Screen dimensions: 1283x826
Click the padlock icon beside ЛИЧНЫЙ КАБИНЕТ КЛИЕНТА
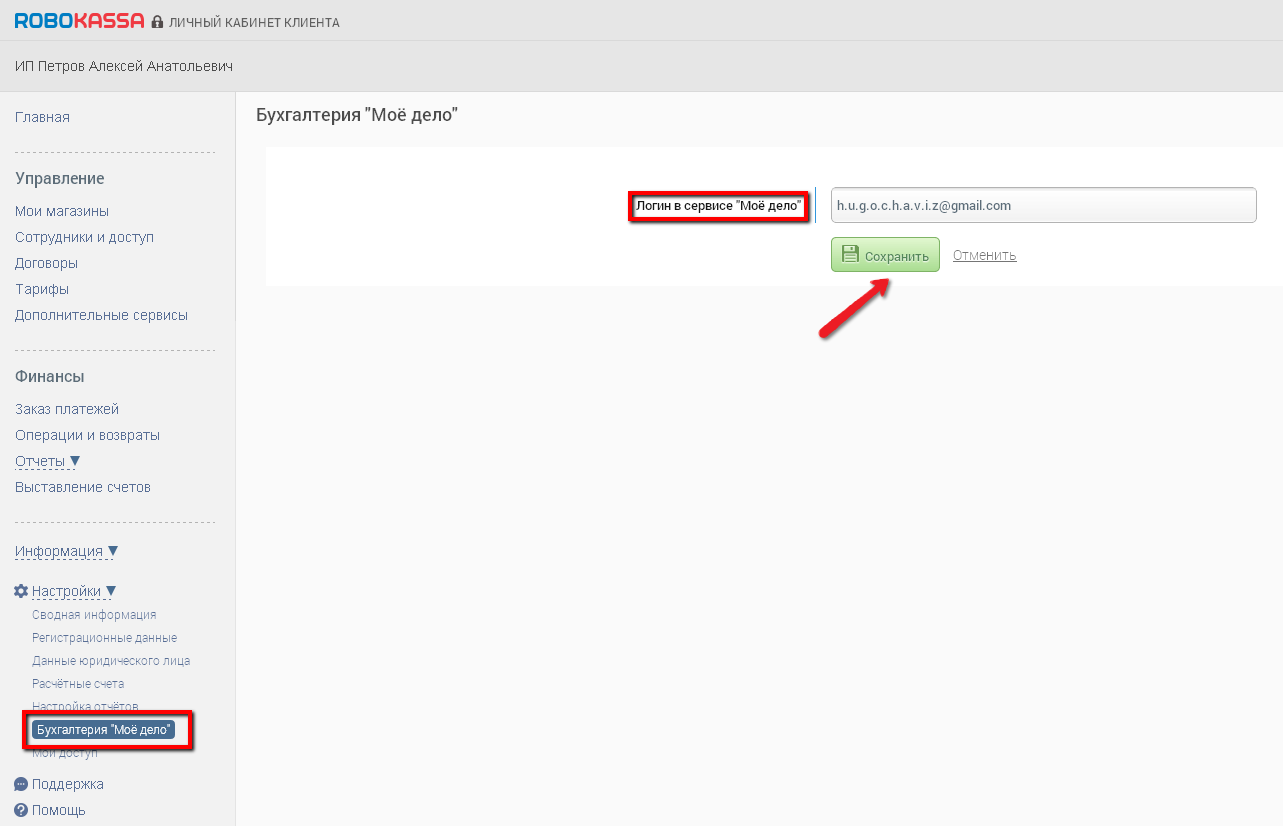pos(157,22)
